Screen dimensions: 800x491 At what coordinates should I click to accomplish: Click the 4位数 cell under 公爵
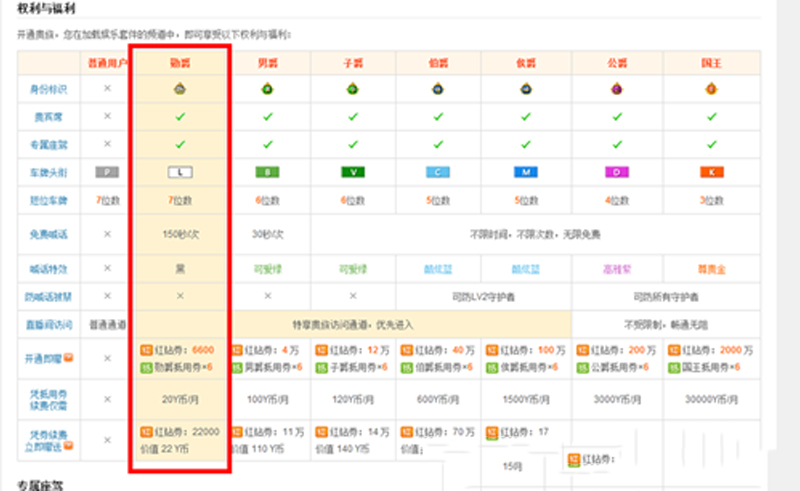[x=617, y=201]
